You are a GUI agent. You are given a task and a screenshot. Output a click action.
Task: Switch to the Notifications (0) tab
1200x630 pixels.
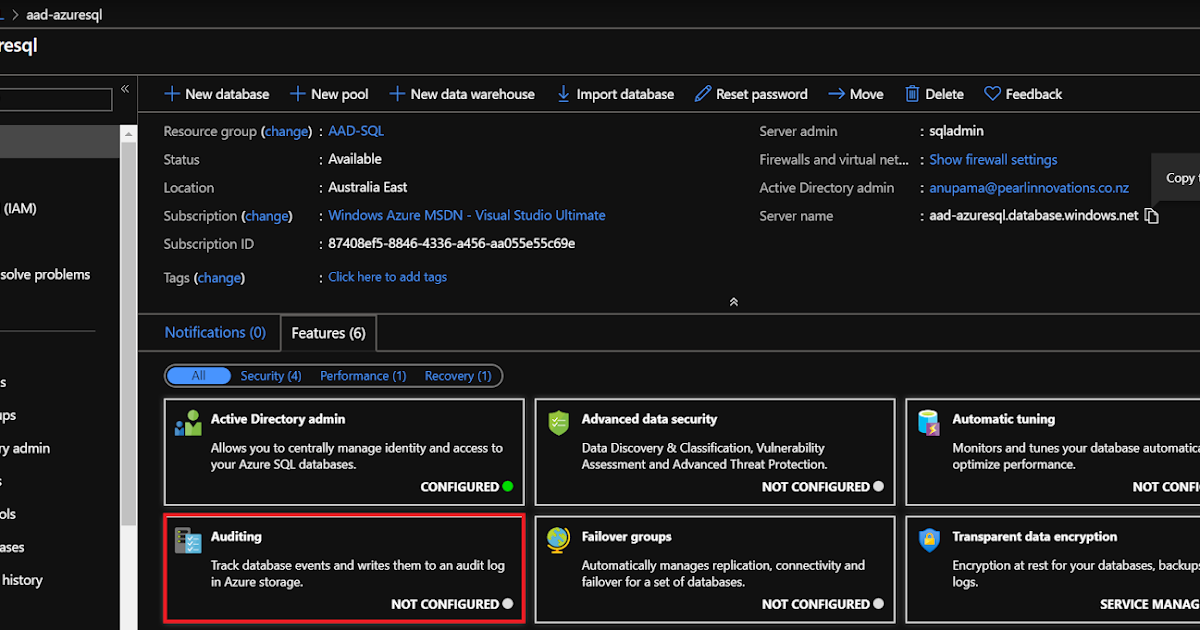point(215,333)
